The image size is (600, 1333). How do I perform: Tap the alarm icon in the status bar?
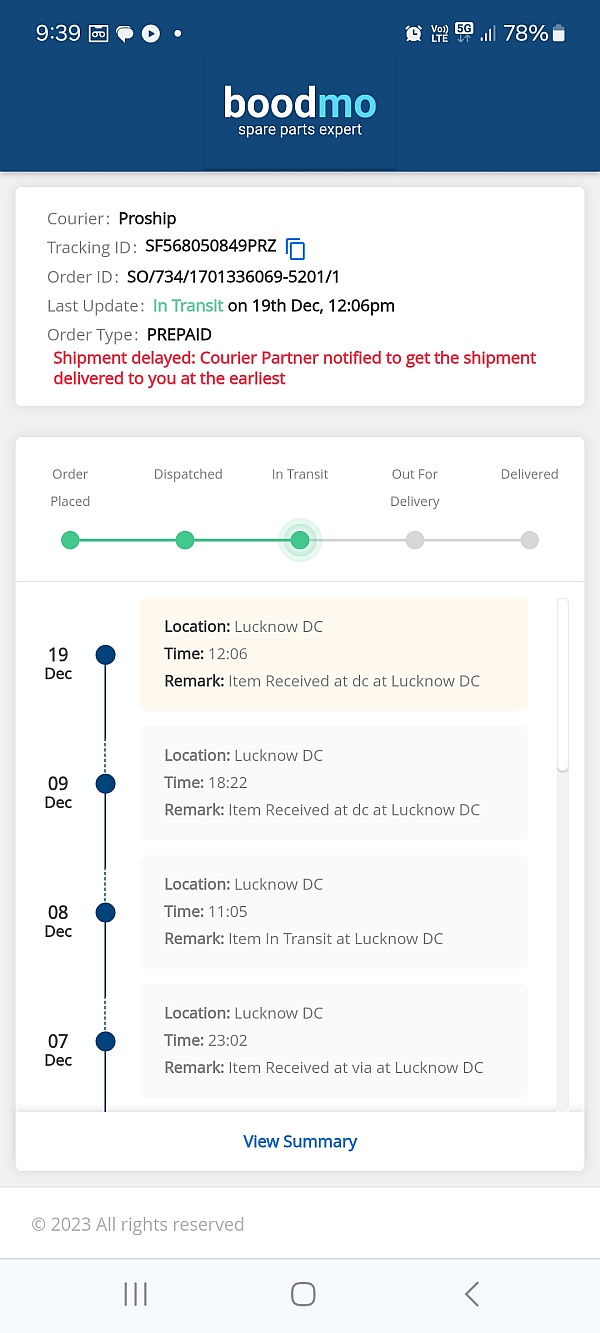click(413, 33)
